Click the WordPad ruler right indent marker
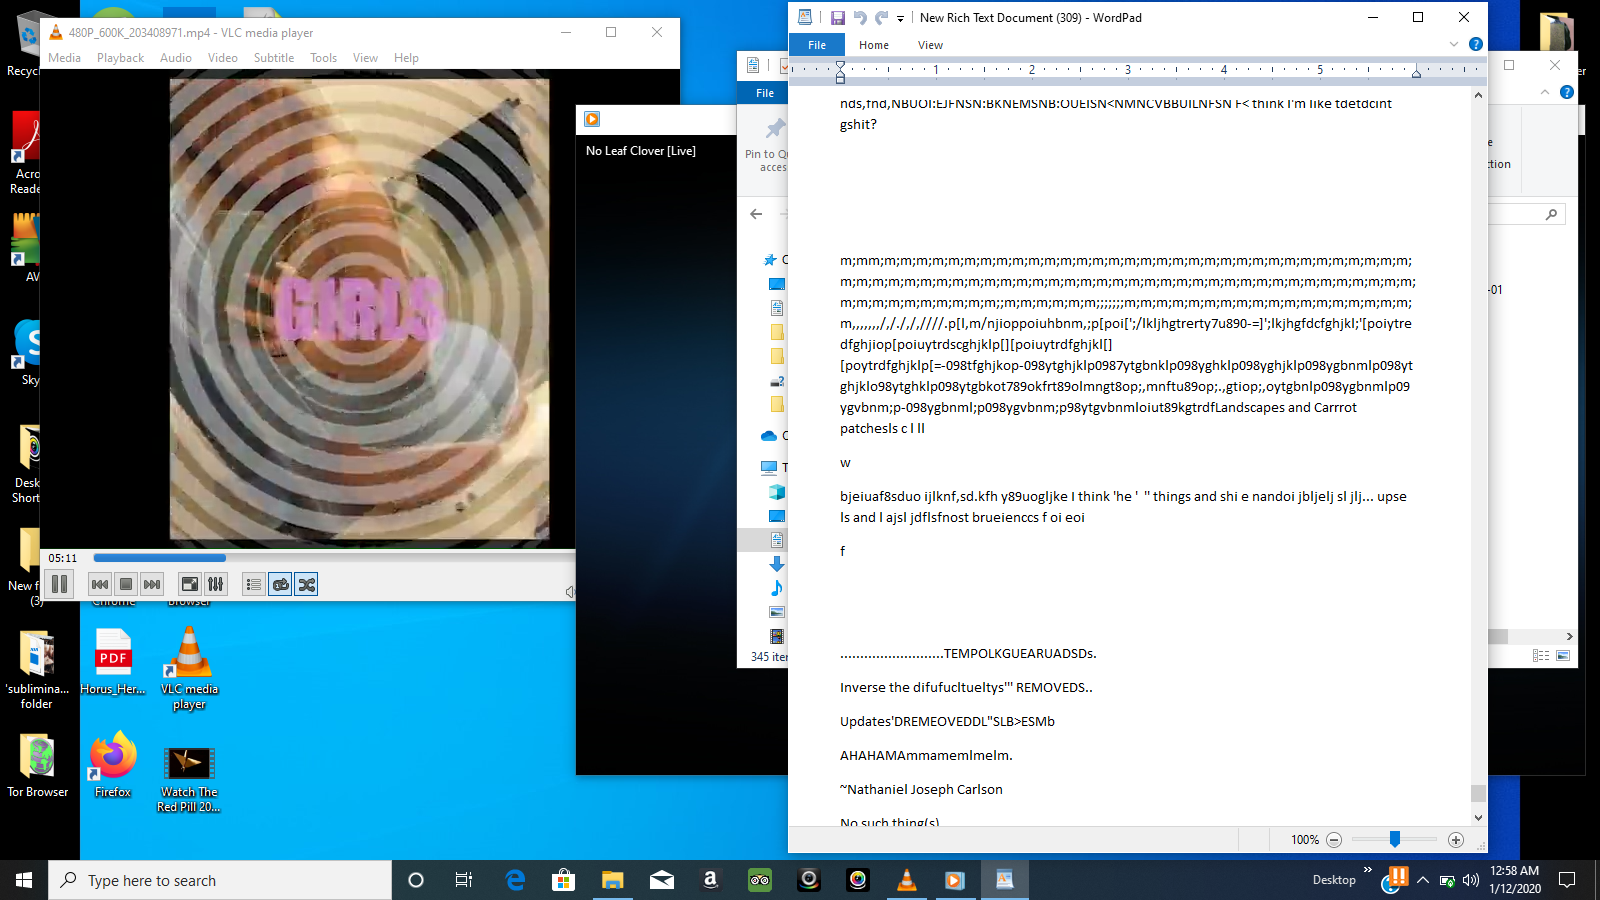This screenshot has width=1600, height=900. 1416,72
